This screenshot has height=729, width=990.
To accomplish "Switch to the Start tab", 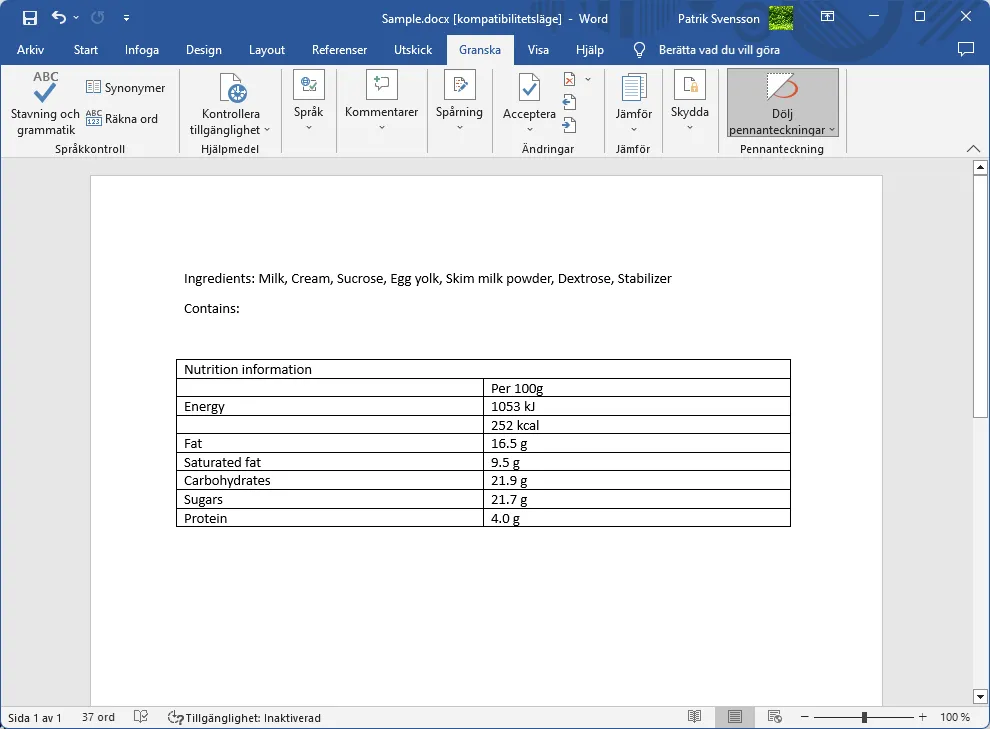I will click(x=86, y=50).
